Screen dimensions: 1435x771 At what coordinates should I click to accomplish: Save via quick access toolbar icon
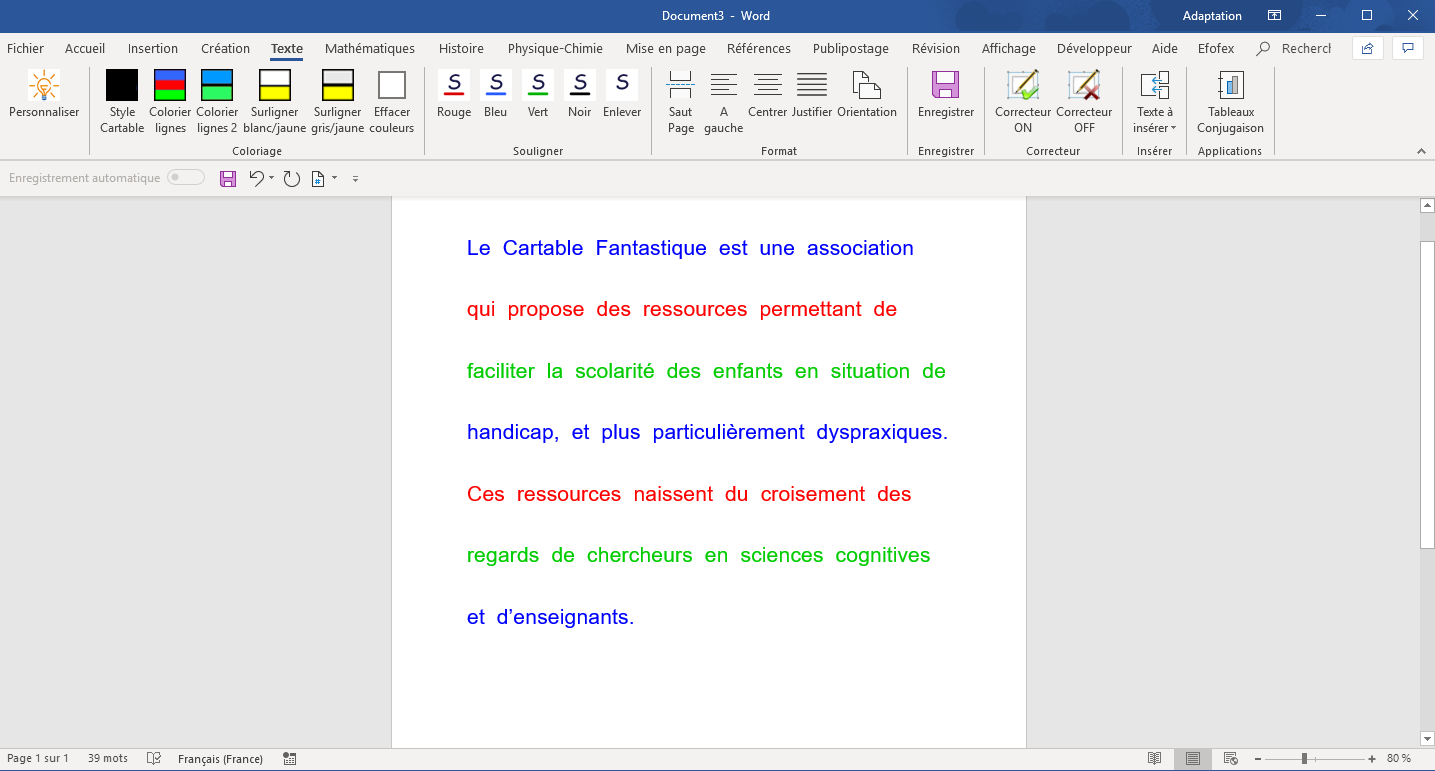[x=228, y=179]
